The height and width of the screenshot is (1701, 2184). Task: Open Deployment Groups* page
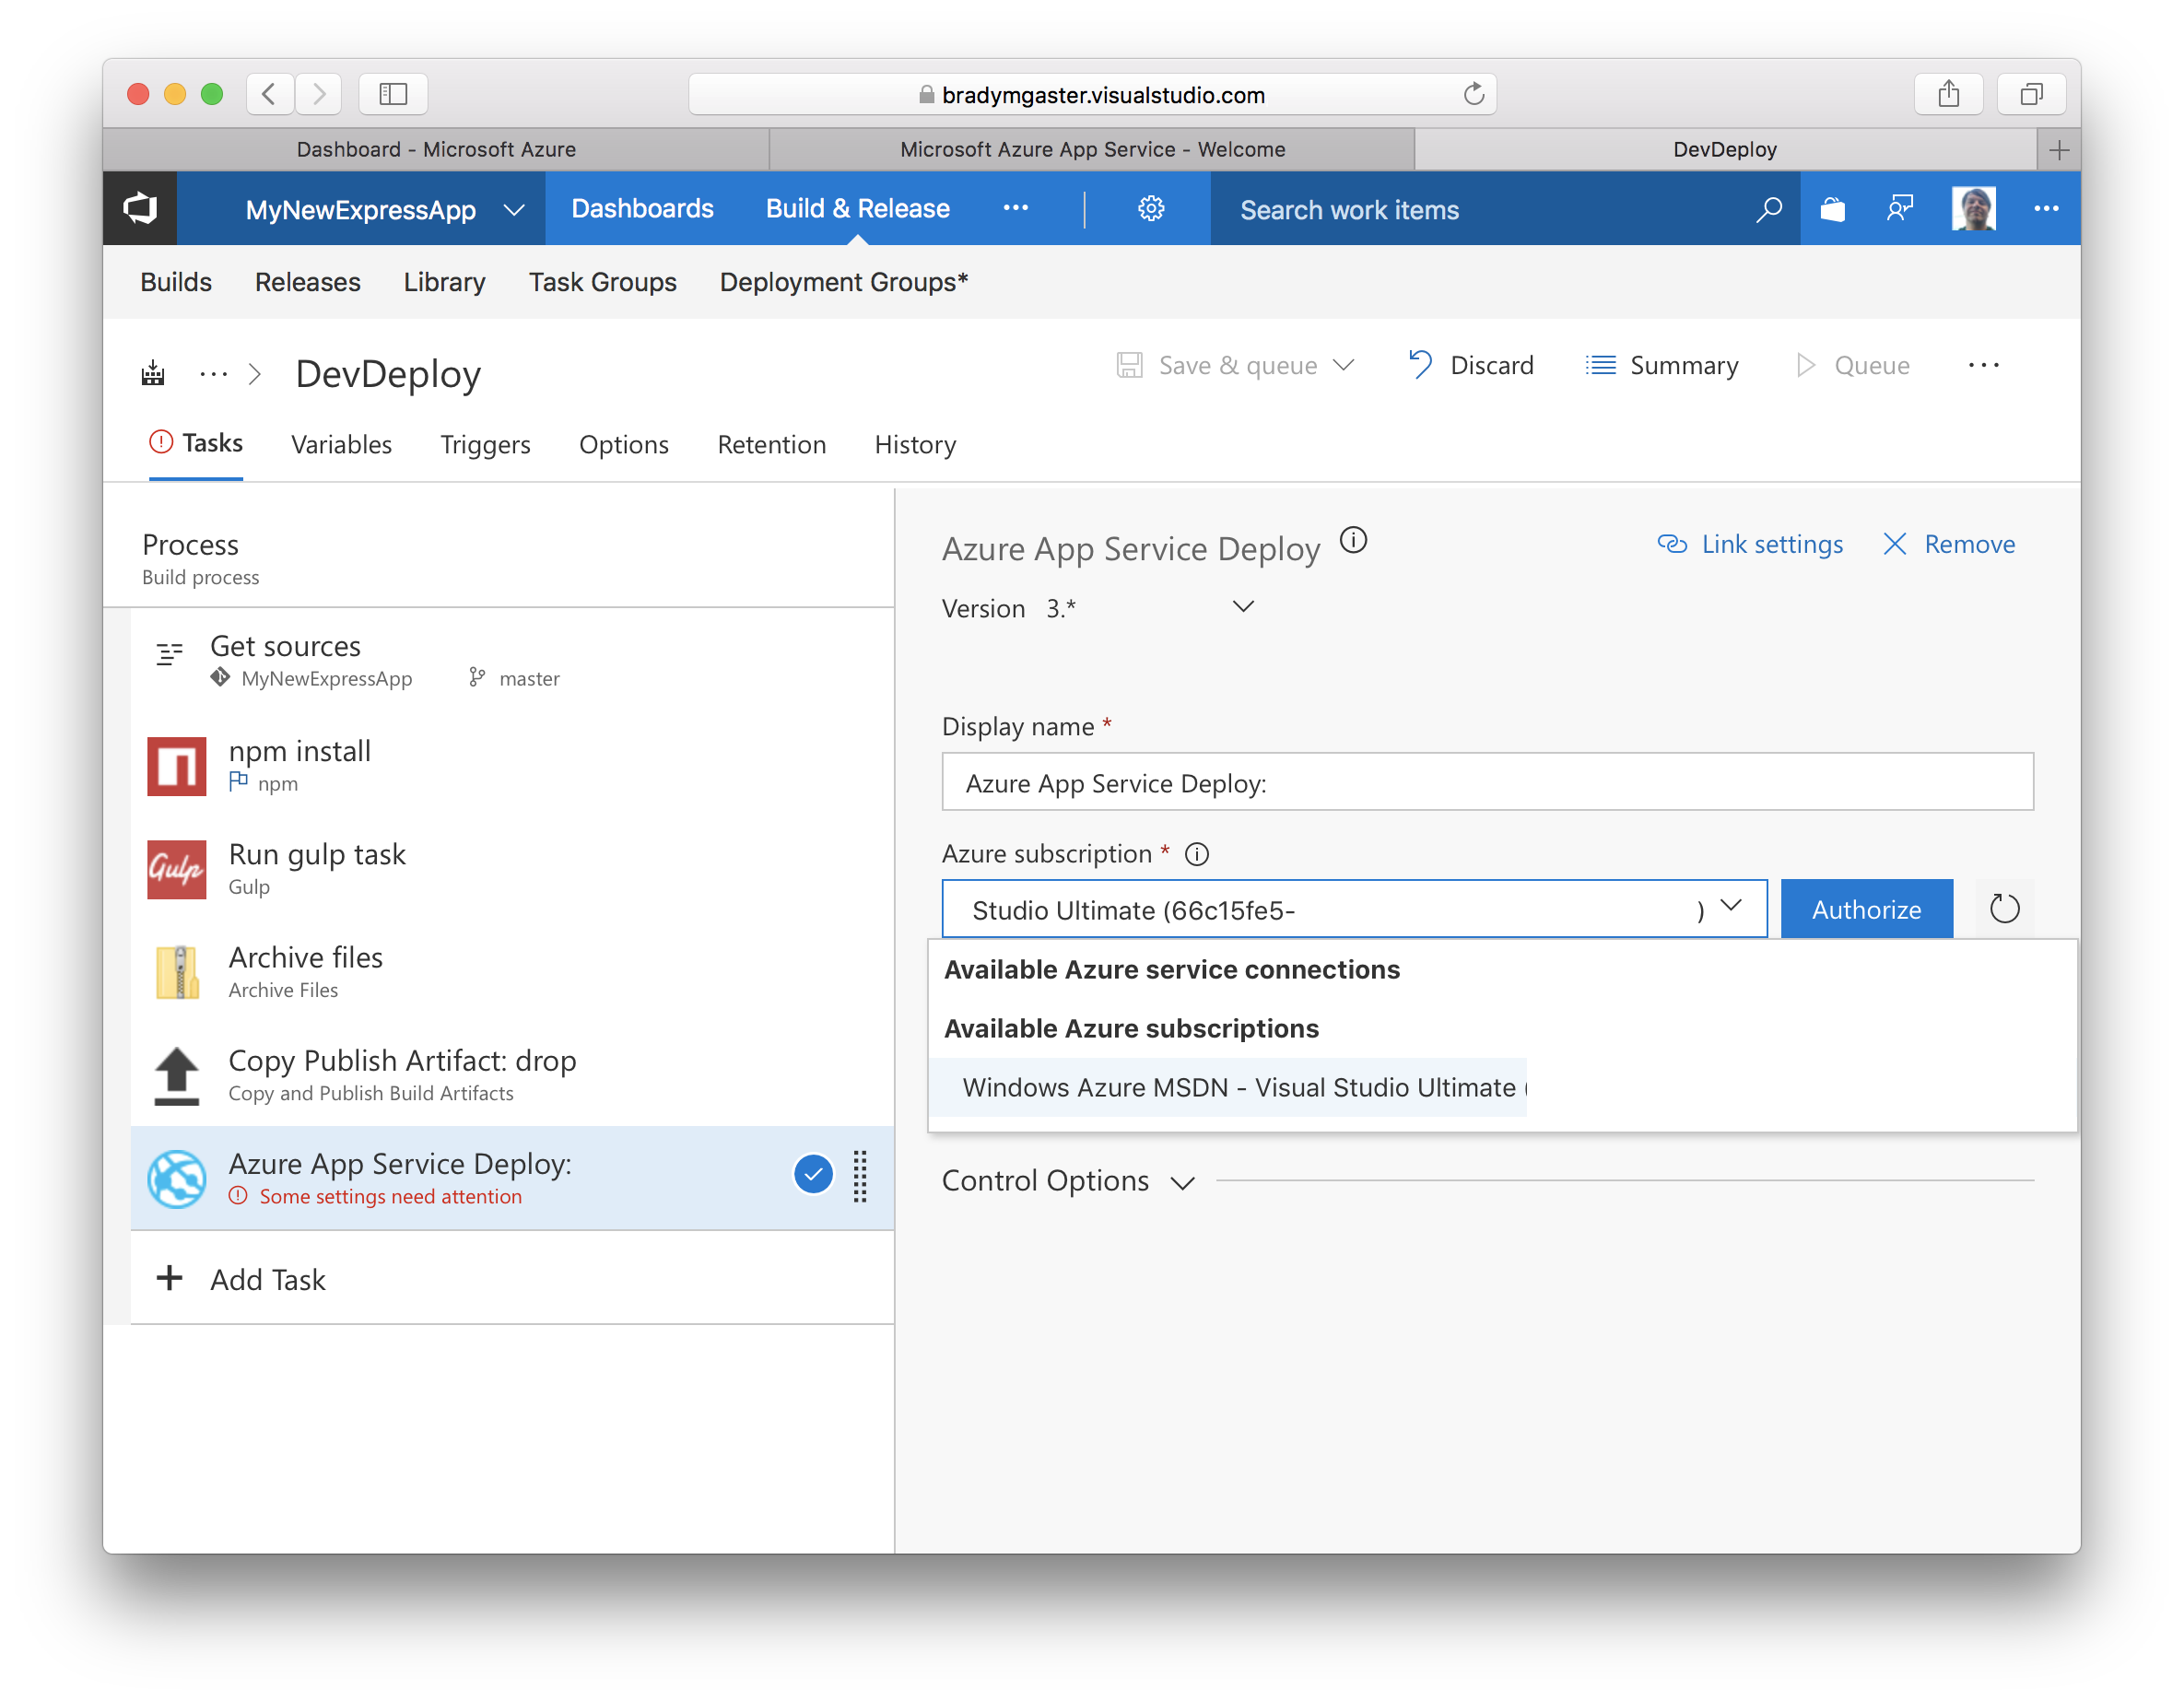pos(843,282)
